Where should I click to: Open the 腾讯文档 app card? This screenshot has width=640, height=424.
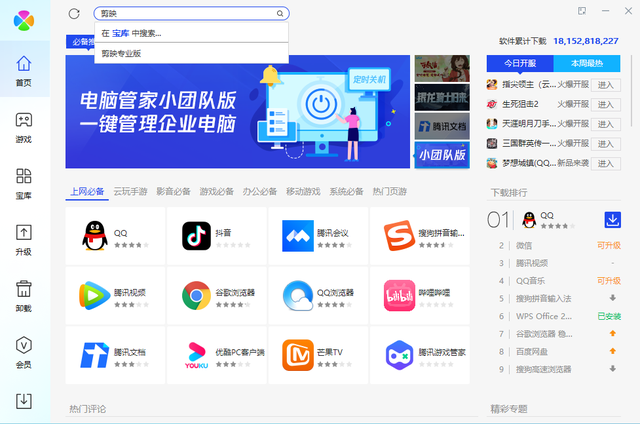(x=116, y=355)
